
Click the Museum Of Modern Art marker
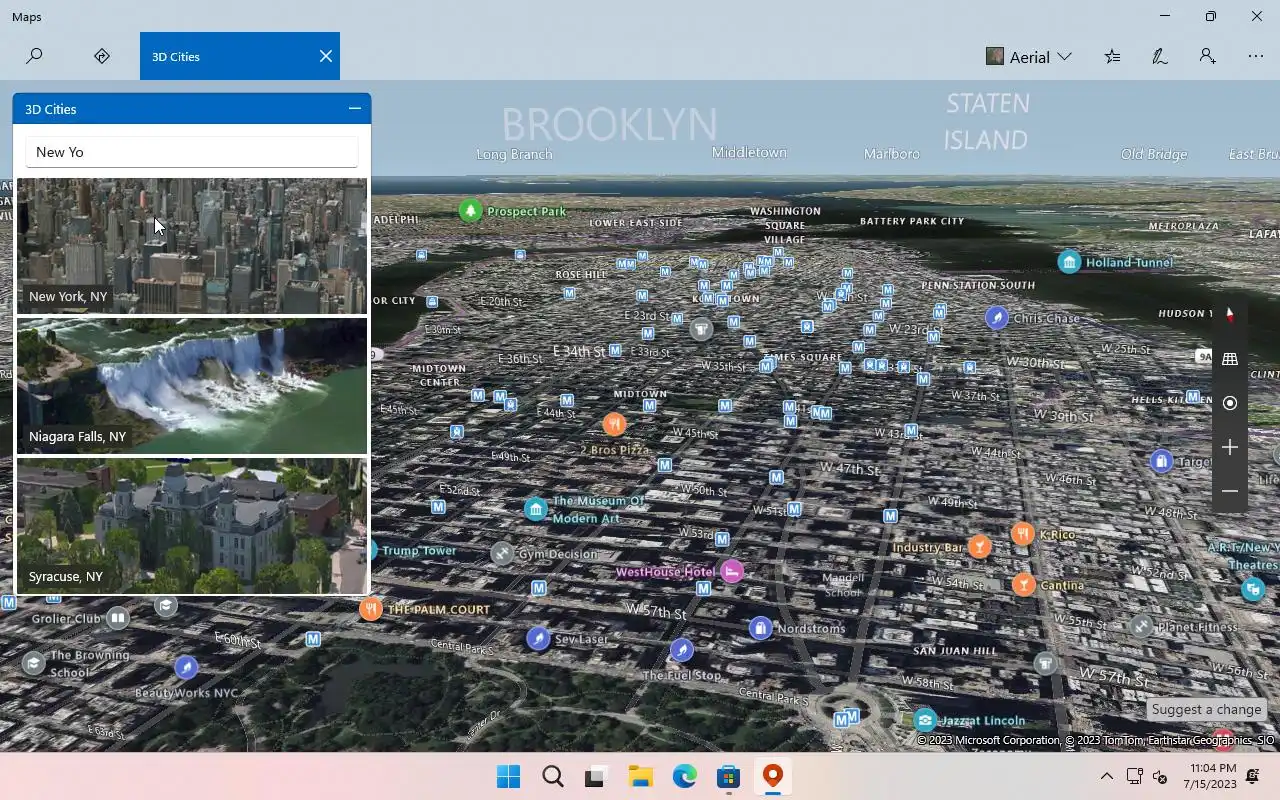click(x=536, y=509)
